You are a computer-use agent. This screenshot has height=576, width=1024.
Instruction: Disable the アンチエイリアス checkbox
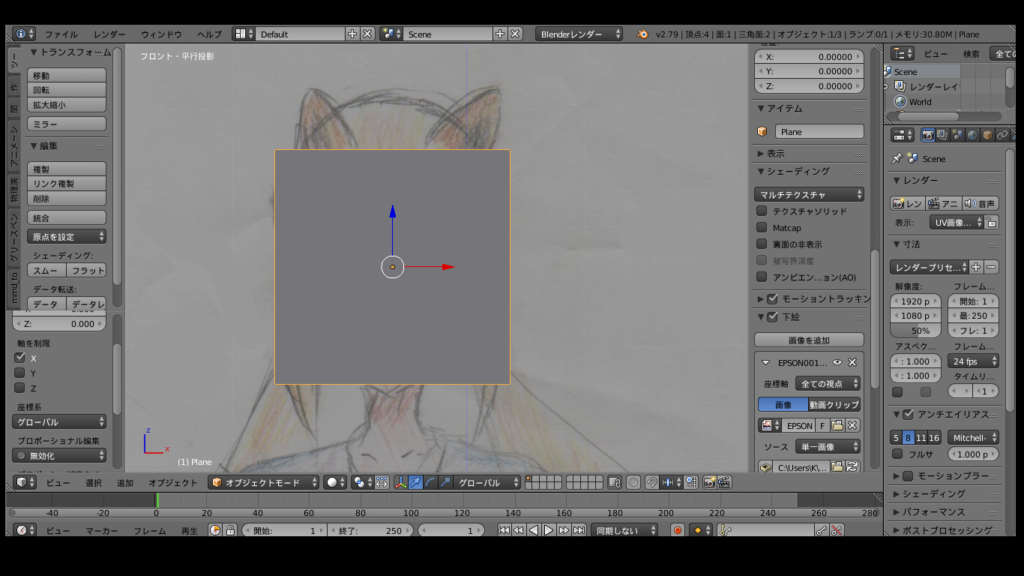coord(908,414)
